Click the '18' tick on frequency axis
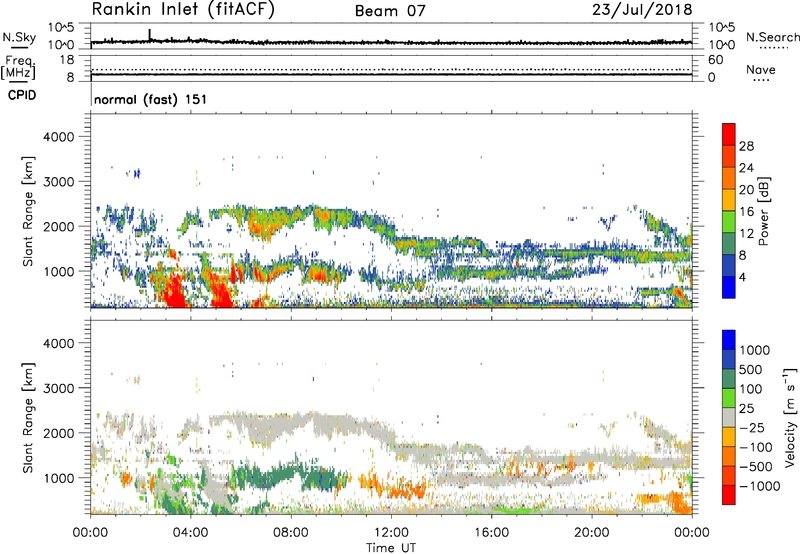The image size is (800, 554). [66, 60]
